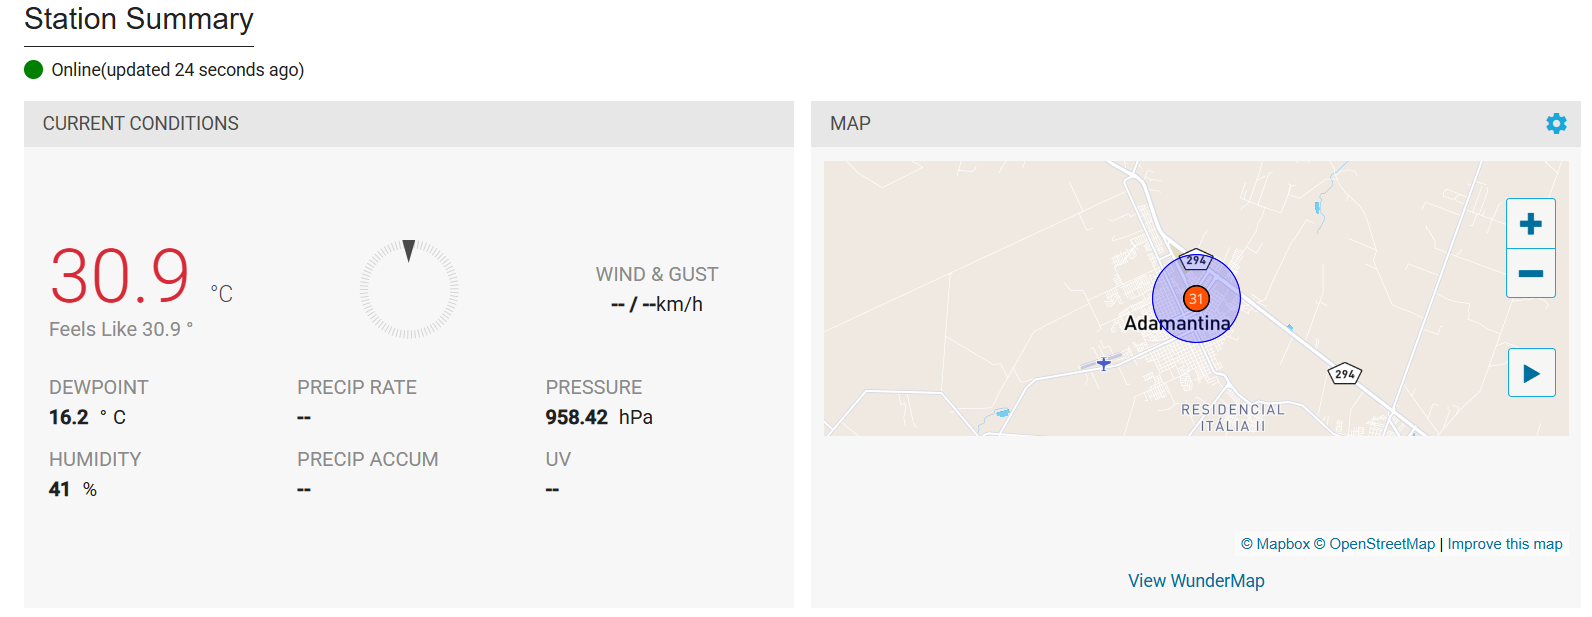1592x617 pixels.
Task: Click the 294 highway shield at right
Action: coord(1345,374)
